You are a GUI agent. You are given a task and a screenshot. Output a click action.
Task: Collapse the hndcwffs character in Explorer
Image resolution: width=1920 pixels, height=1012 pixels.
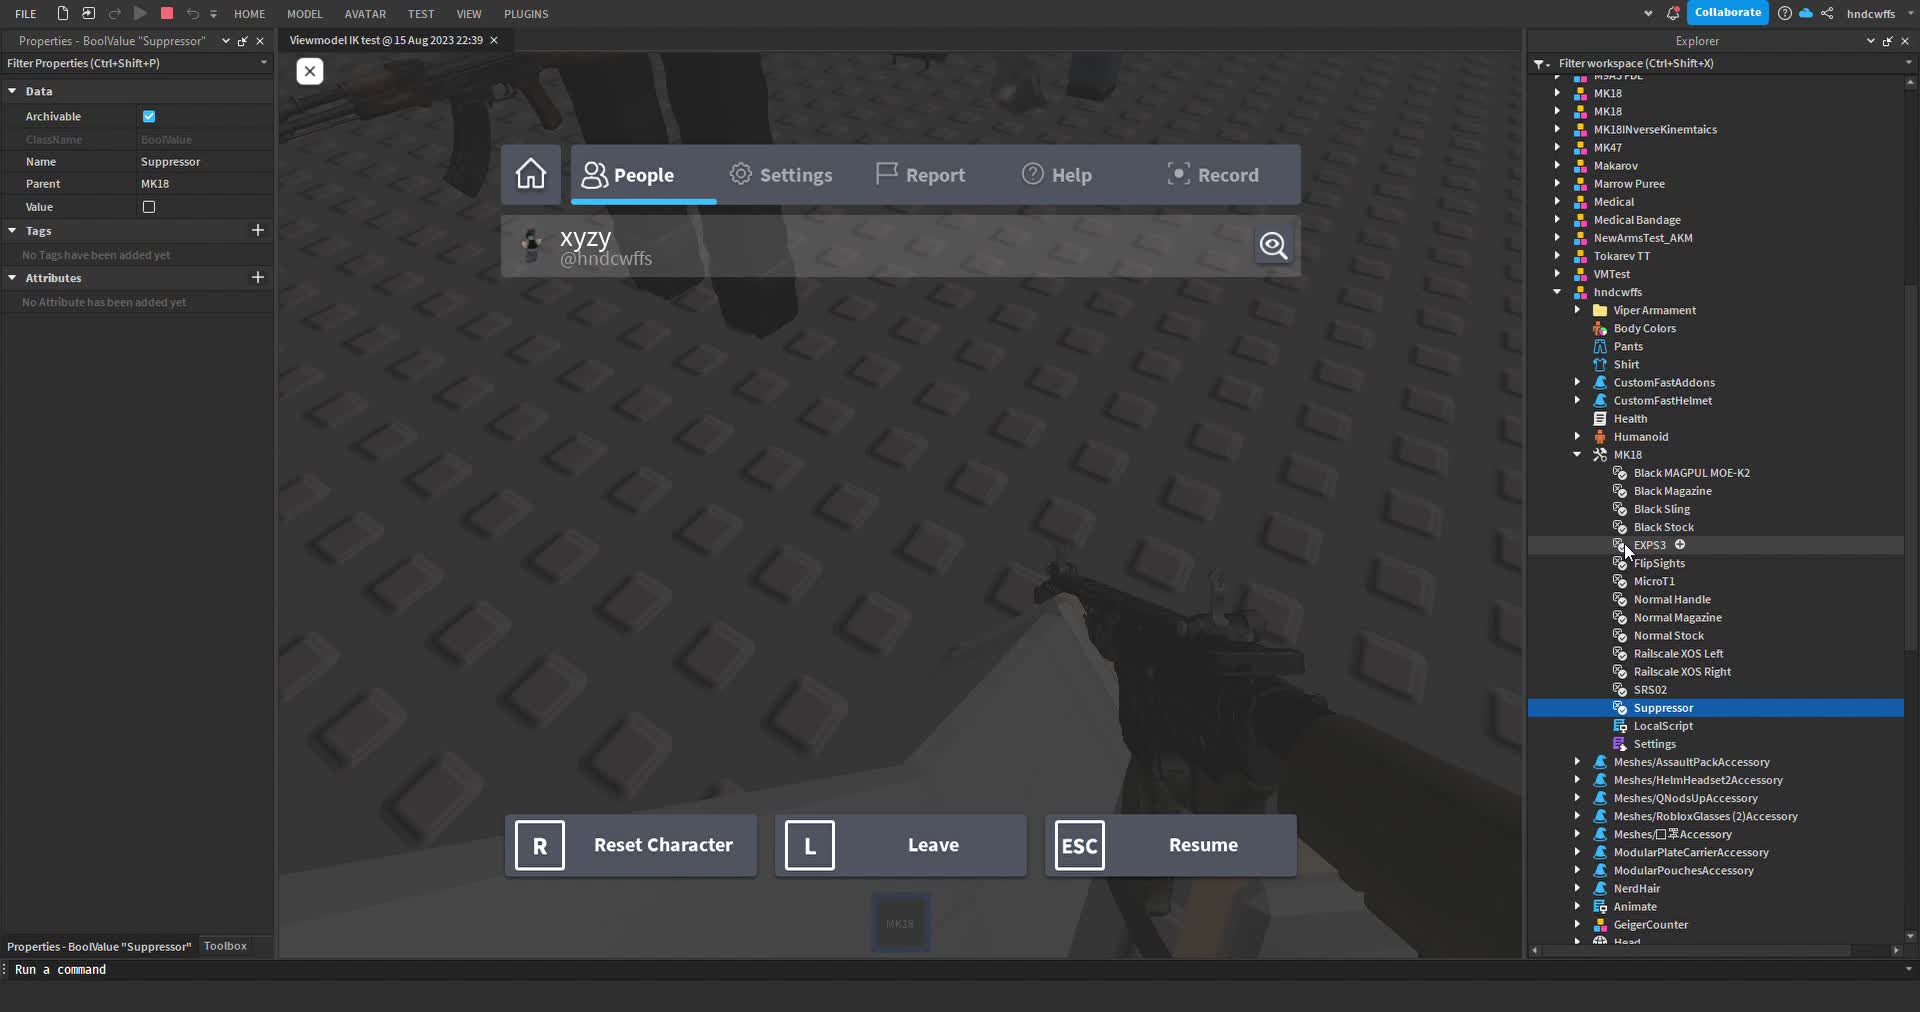tap(1557, 292)
